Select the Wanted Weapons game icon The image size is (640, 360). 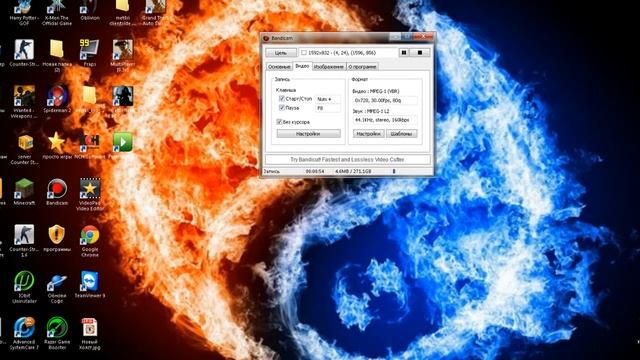click(x=24, y=102)
